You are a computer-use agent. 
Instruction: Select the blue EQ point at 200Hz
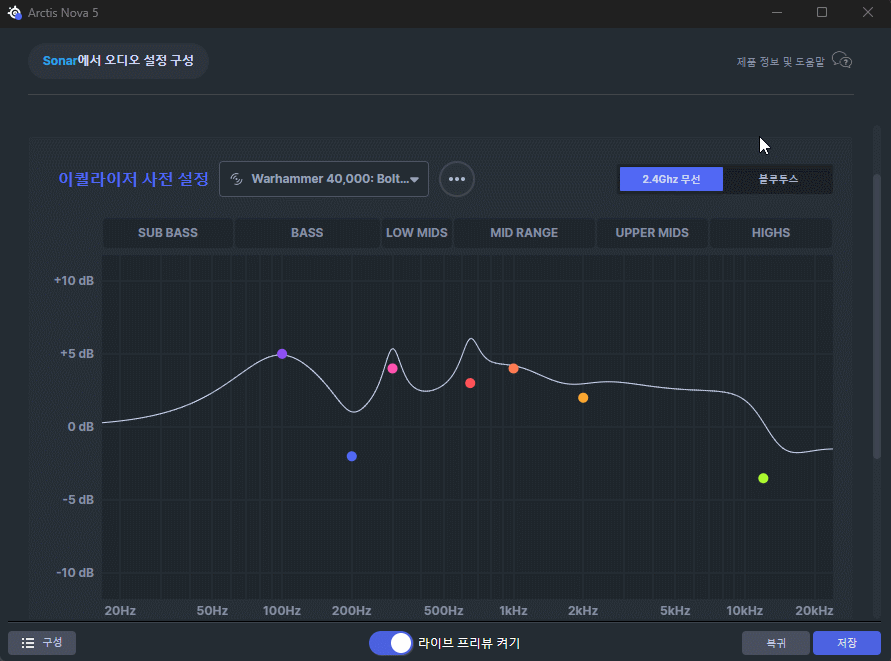352,456
